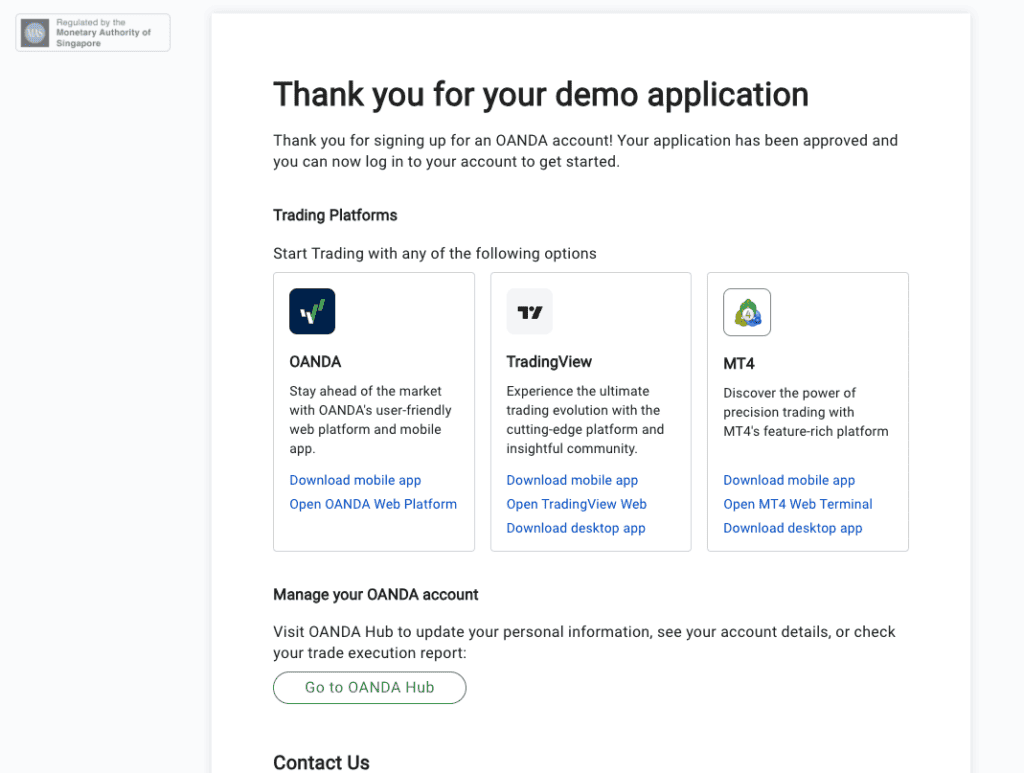Click the OANDA platform logo icon
Image resolution: width=1024 pixels, height=773 pixels.
tap(312, 311)
